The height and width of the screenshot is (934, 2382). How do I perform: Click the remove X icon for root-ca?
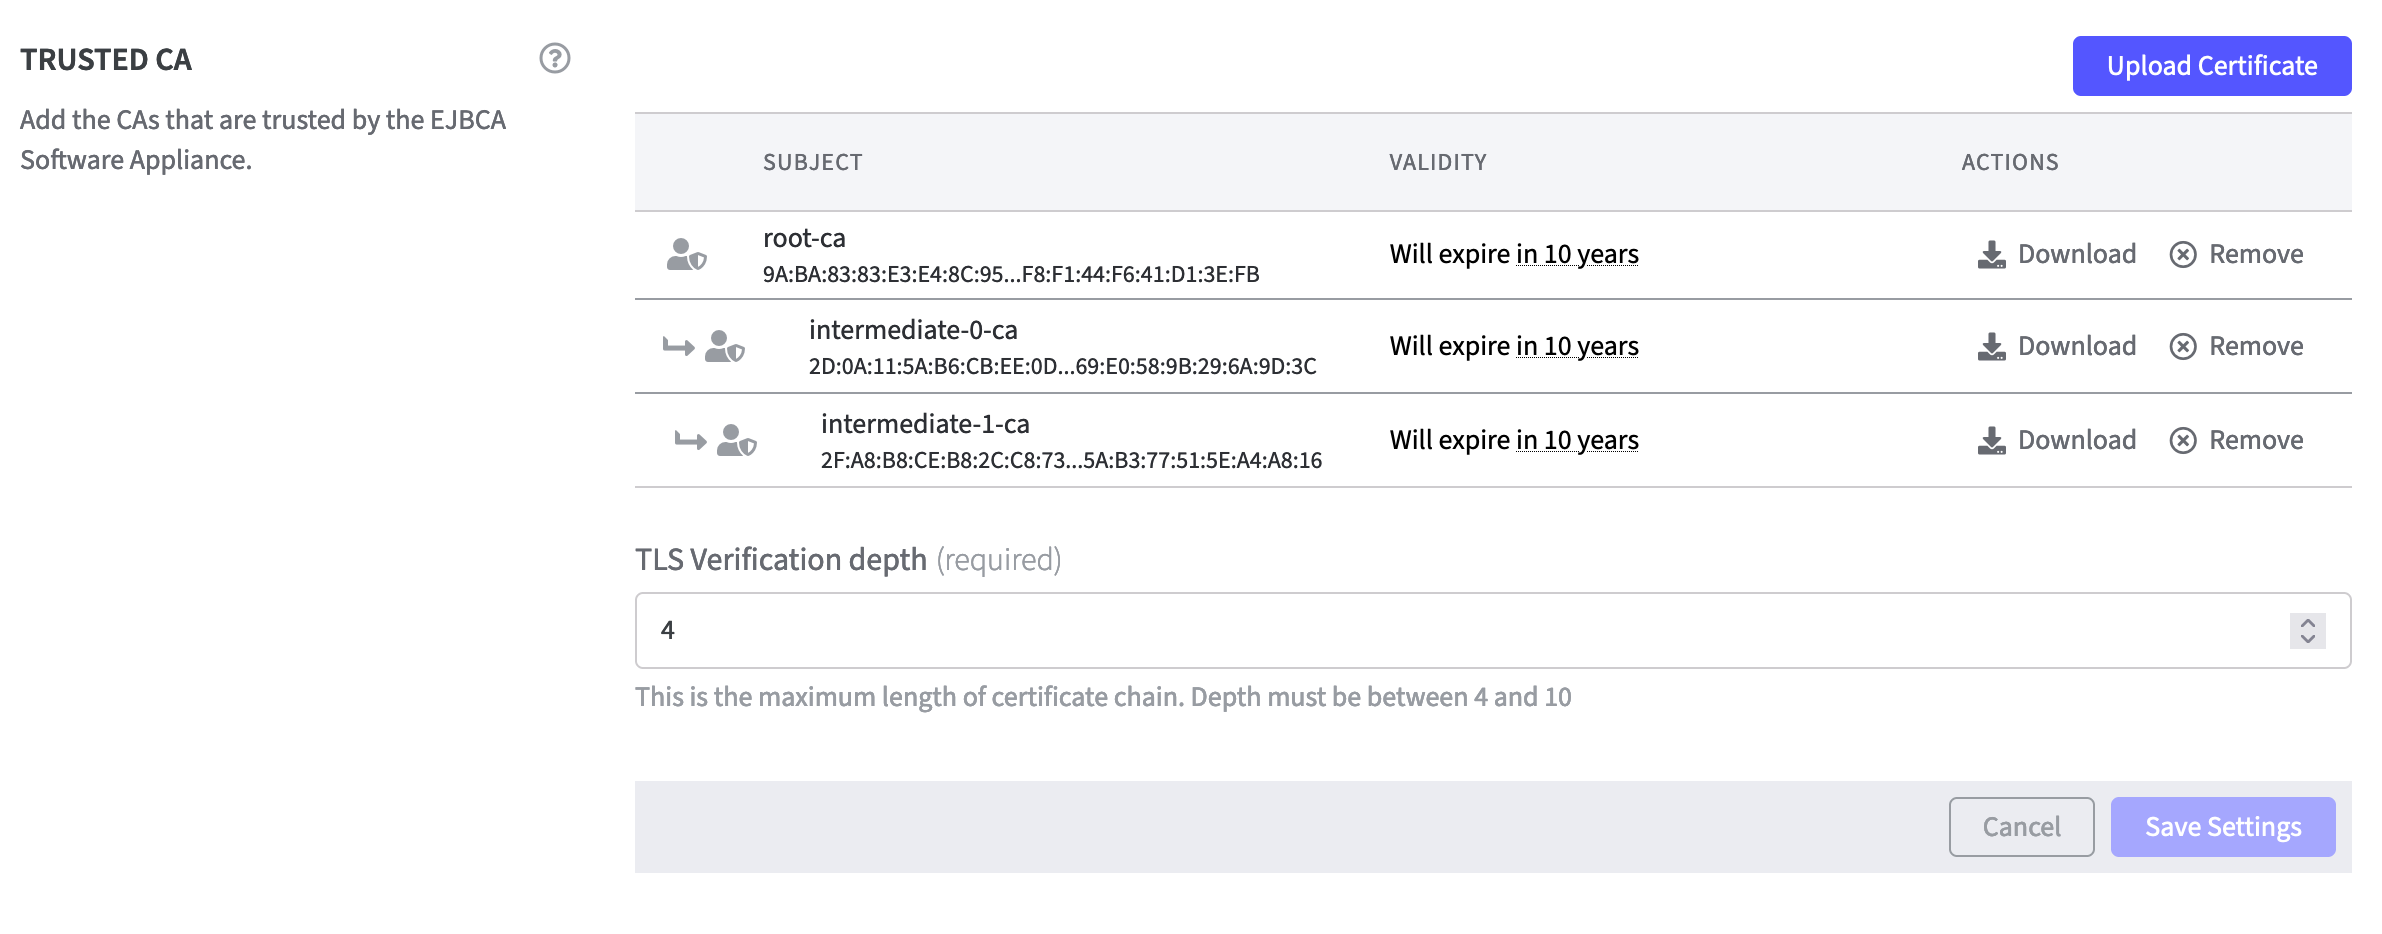(2183, 255)
